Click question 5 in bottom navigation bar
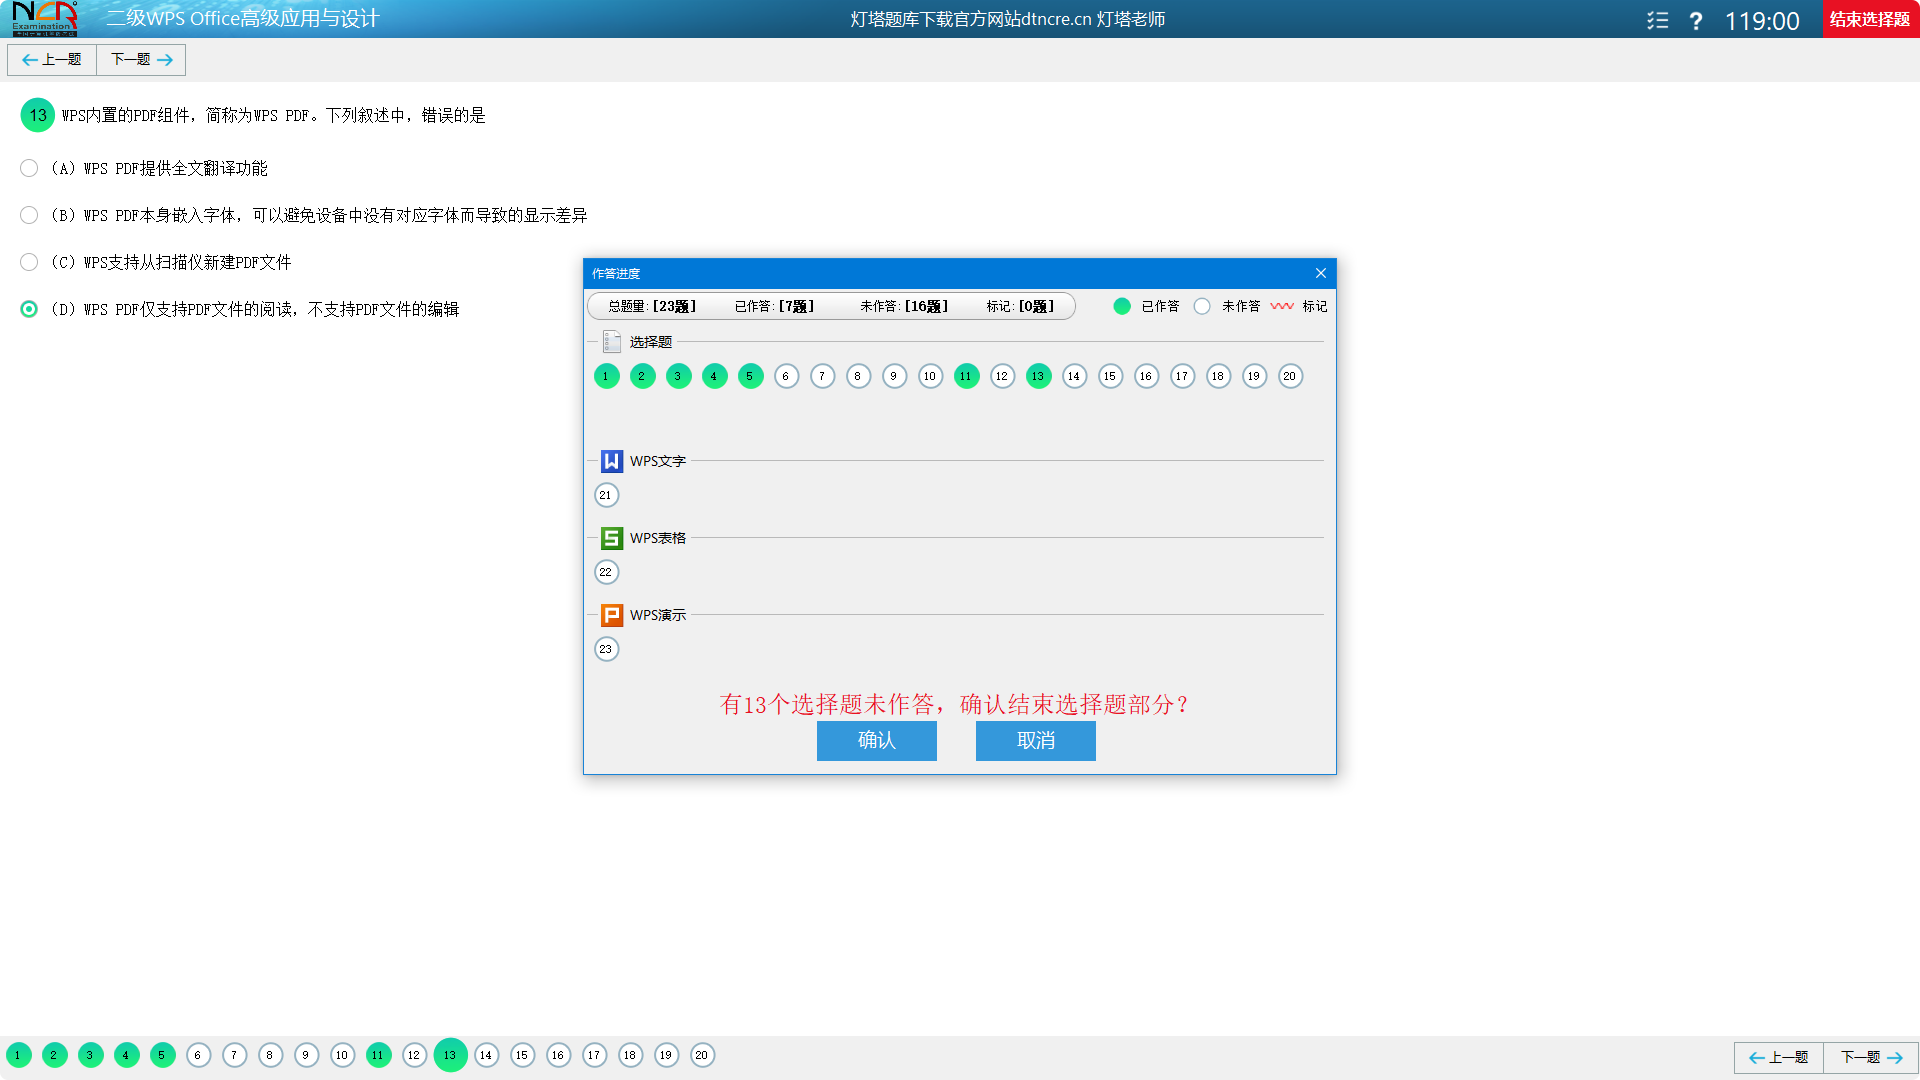Screen dimensions: 1920x1080 [x=162, y=1055]
